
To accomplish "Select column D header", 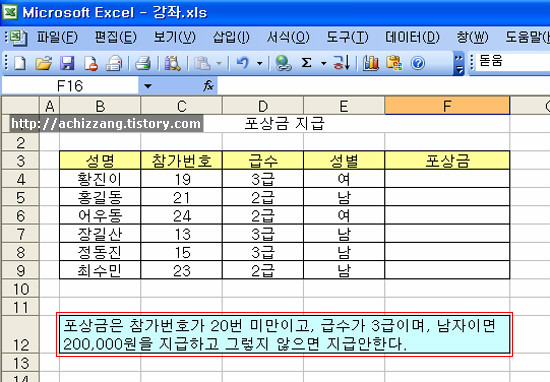I will (x=263, y=106).
